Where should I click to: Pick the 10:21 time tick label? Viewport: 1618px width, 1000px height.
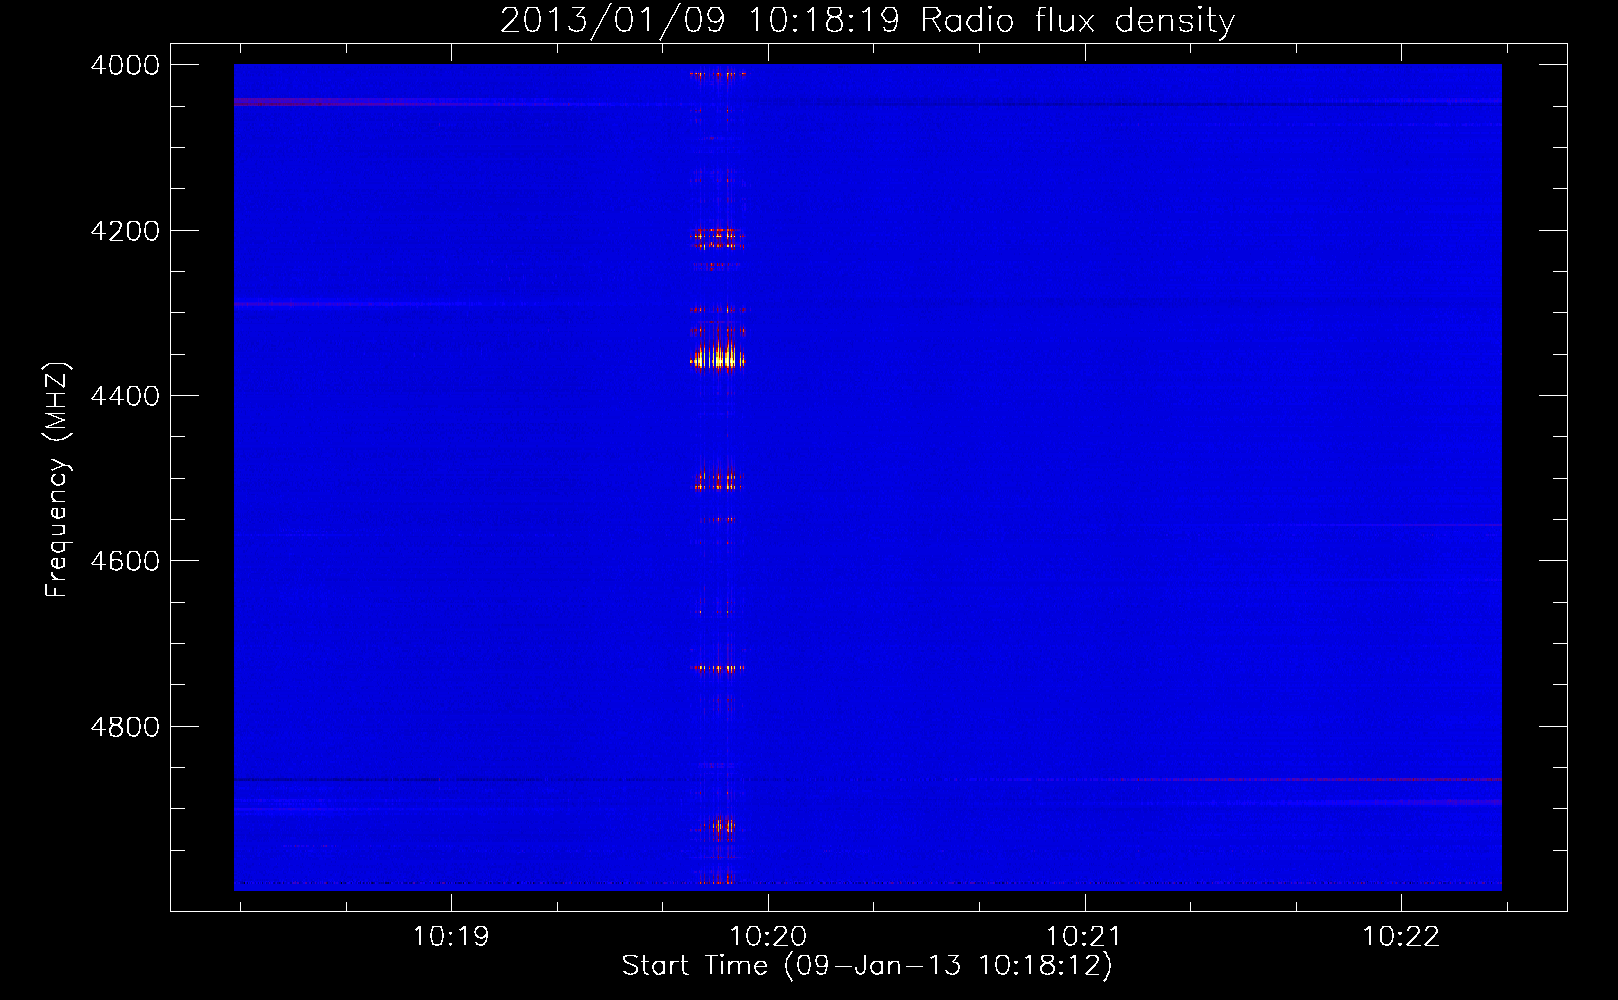click(x=1084, y=936)
